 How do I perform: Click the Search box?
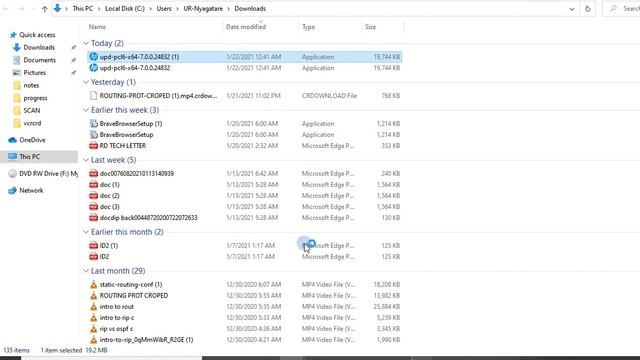(623, 9)
